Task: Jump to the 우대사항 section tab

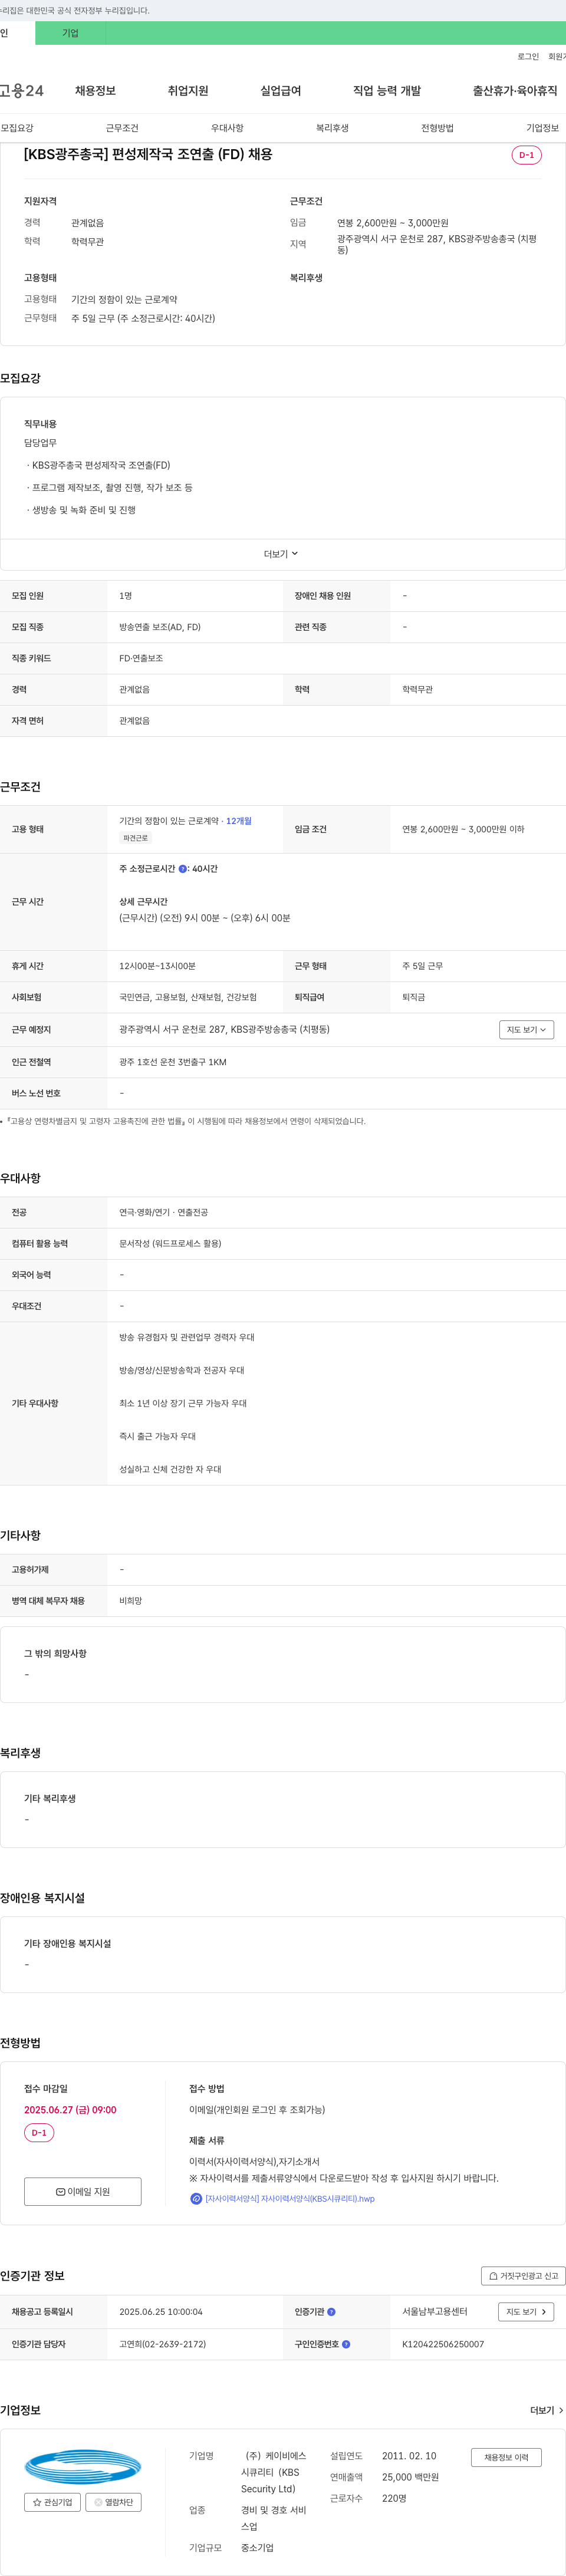Action: pyautogui.click(x=227, y=128)
